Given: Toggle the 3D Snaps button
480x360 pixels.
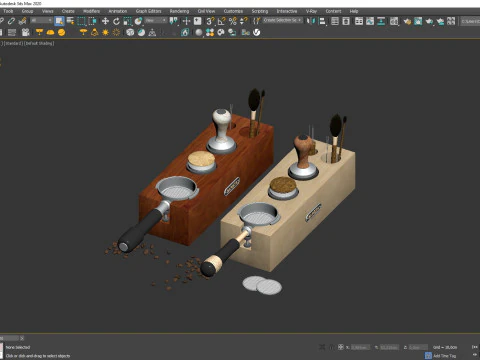Looking at the screenshot, I should tap(210, 21).
